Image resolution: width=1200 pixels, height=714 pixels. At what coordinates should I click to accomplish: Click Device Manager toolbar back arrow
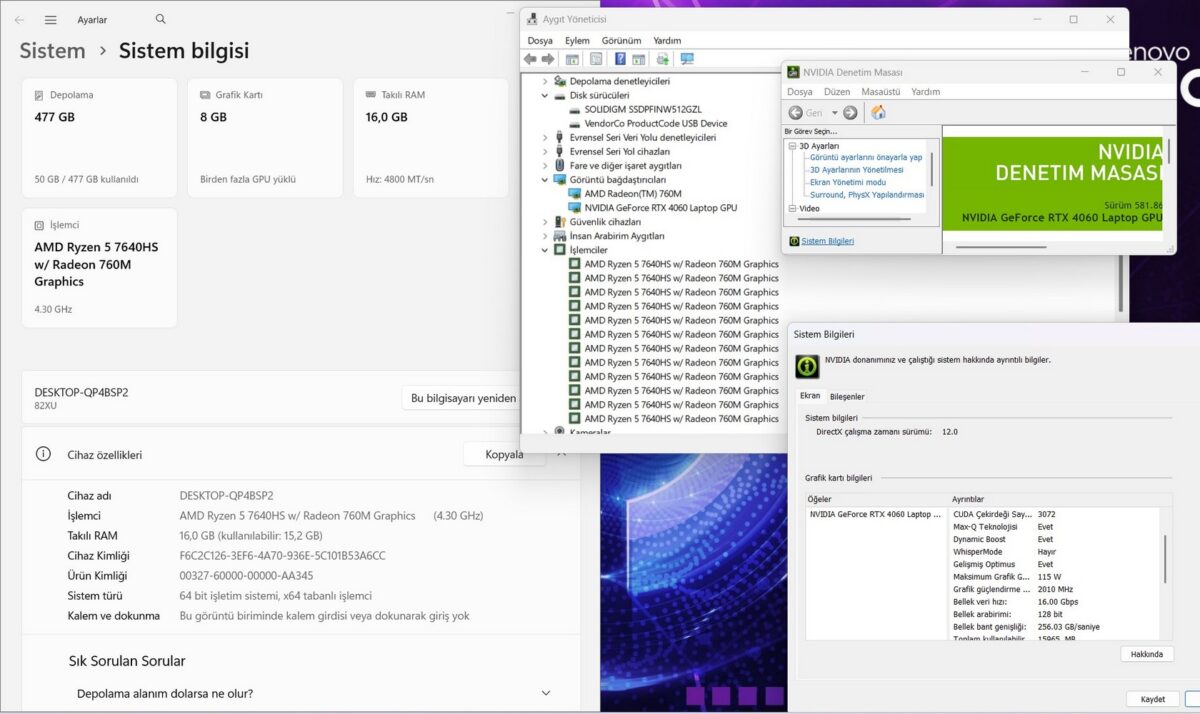(x=531, y=59)
